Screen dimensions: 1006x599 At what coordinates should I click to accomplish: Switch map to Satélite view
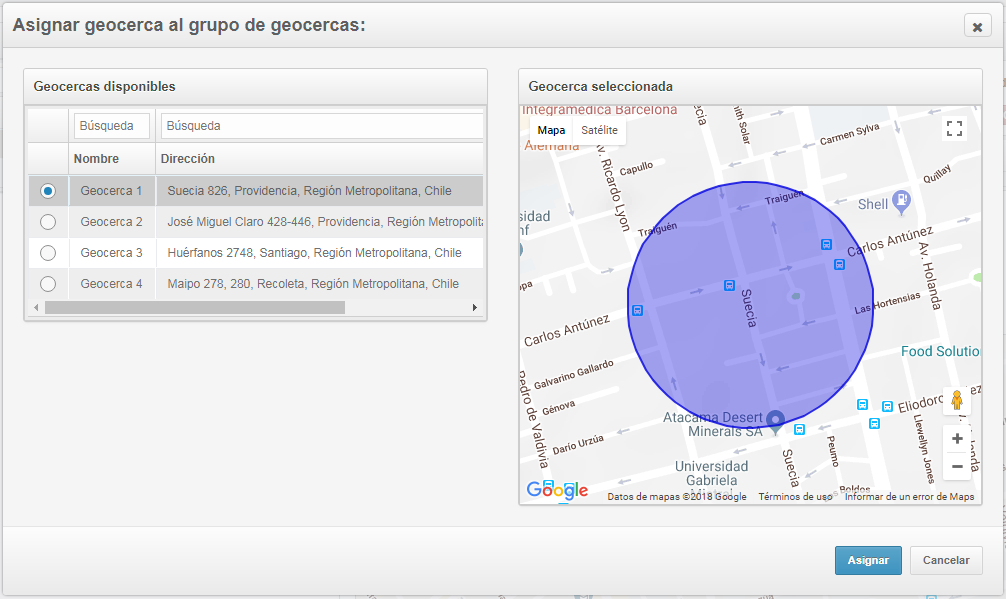[x=599, y=131]
